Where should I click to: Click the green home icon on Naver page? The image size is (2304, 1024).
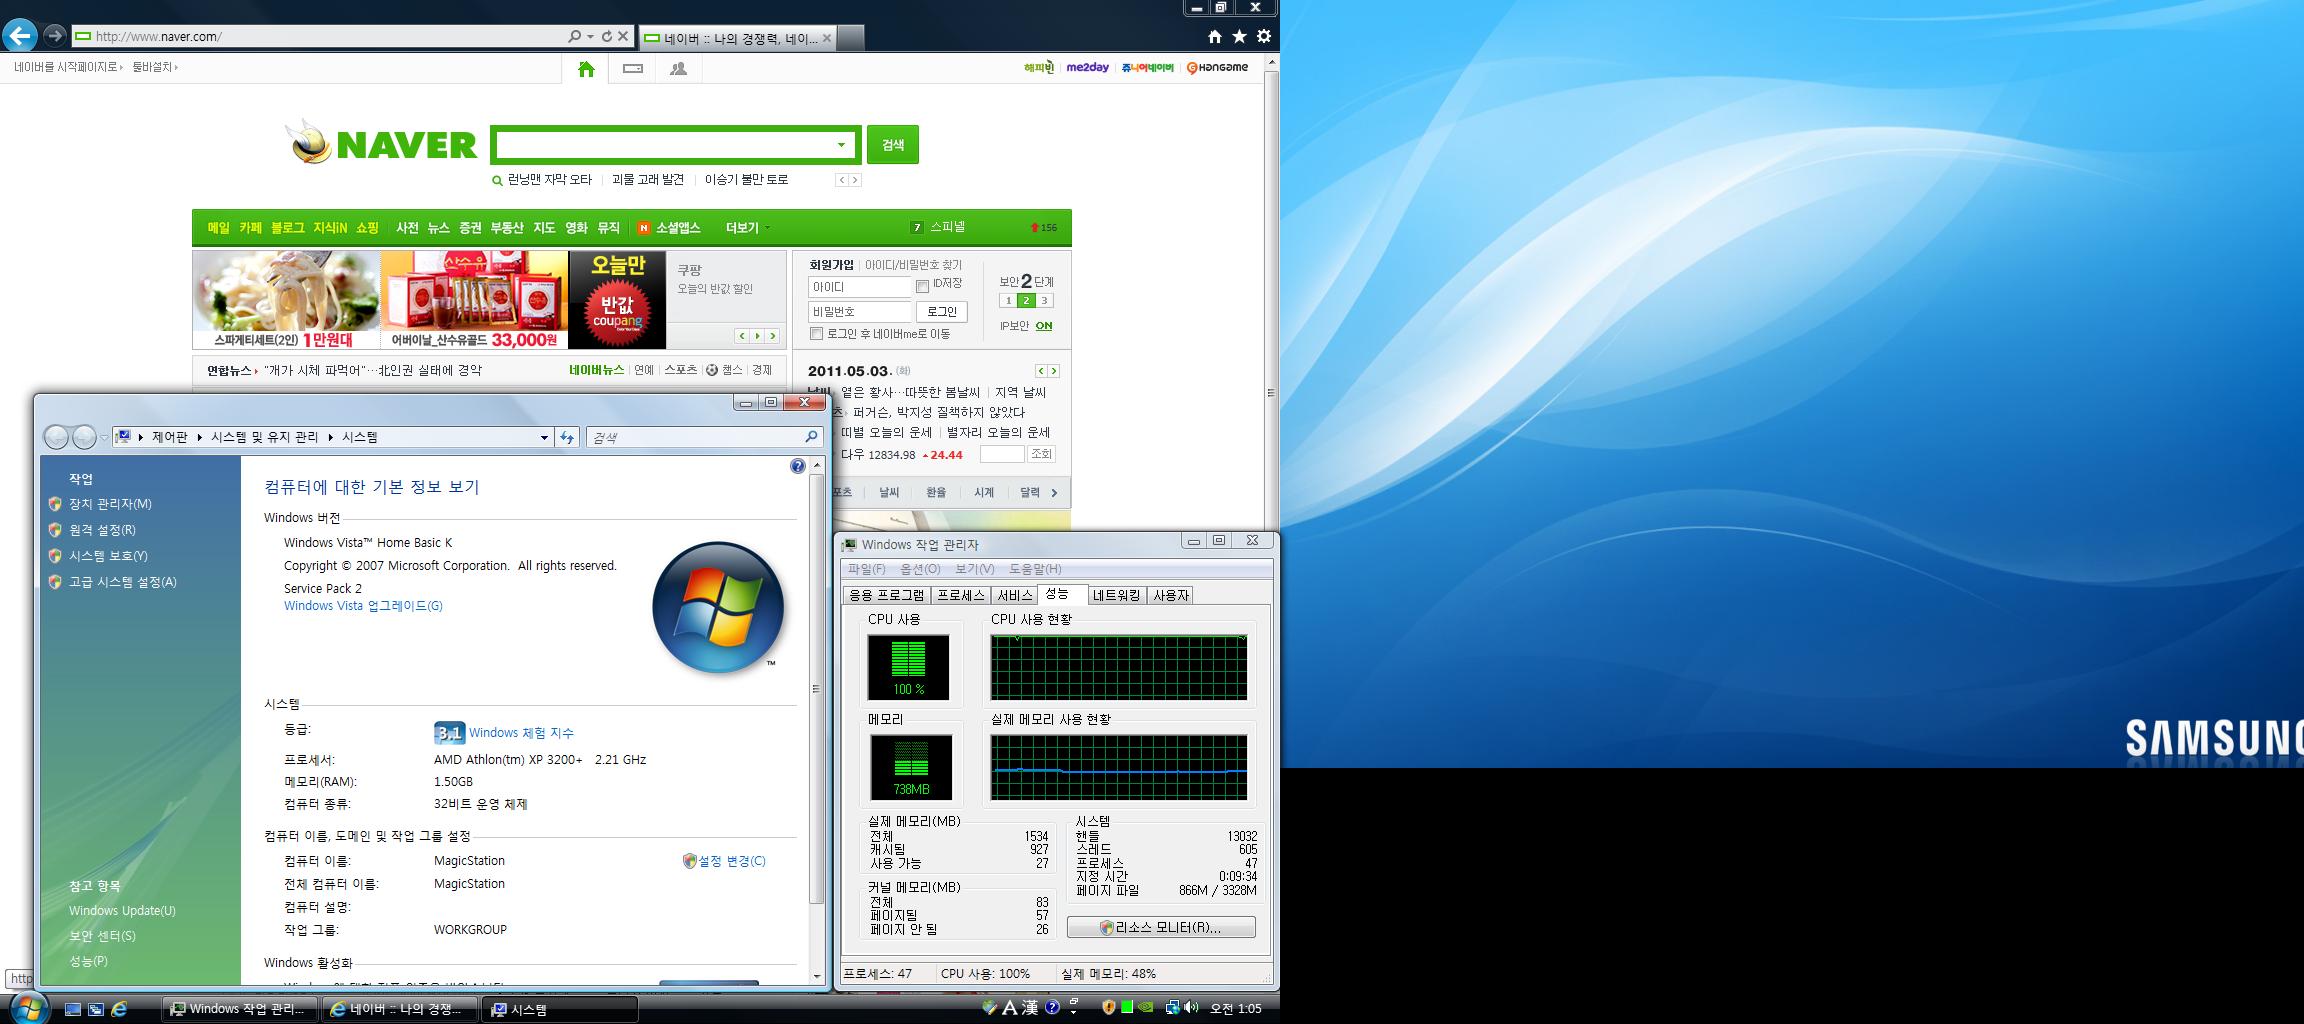(x=586, y=68)
